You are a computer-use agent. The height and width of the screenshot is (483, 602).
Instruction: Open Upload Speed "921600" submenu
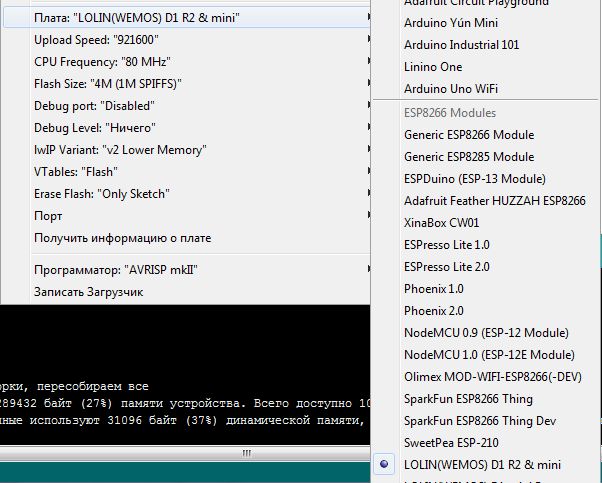tap(187, 40)
